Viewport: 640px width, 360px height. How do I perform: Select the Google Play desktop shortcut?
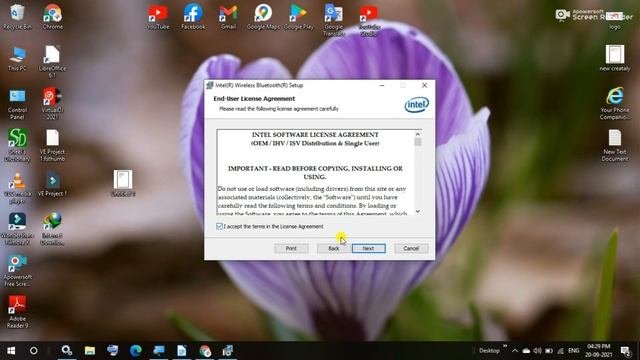coord(298,17)
